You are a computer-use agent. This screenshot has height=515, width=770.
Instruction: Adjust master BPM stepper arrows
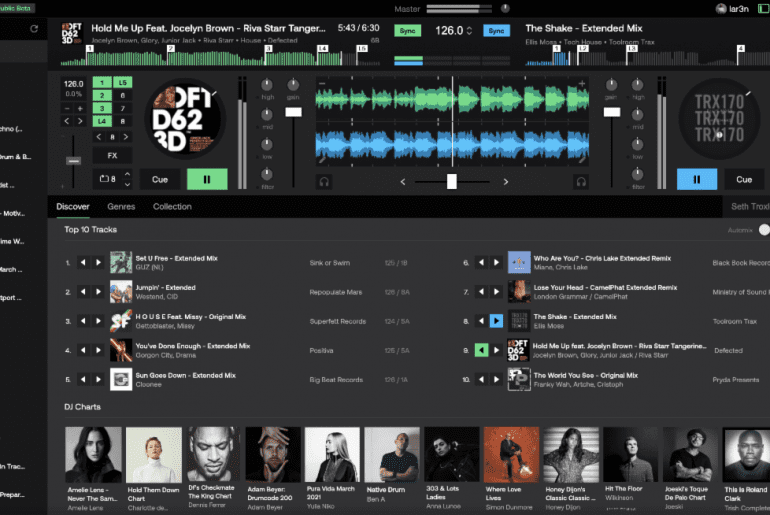[469, 30]
